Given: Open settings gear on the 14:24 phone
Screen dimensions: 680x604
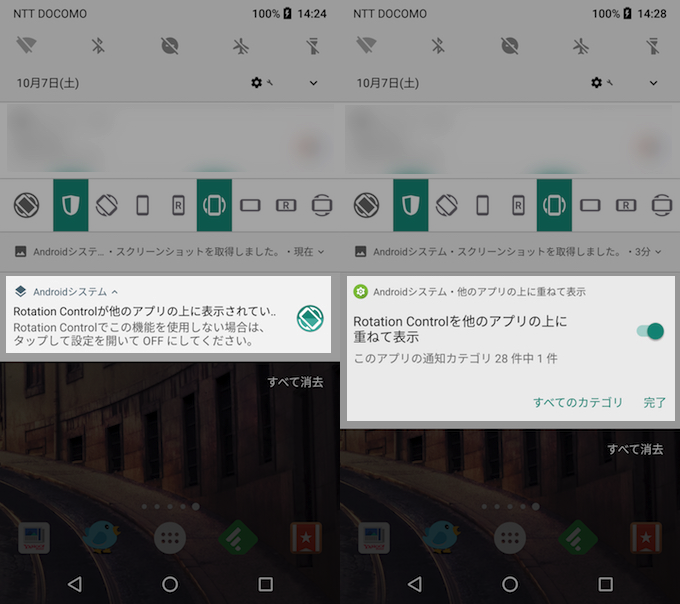Looking at the screenshot, I should pos(261,83).
